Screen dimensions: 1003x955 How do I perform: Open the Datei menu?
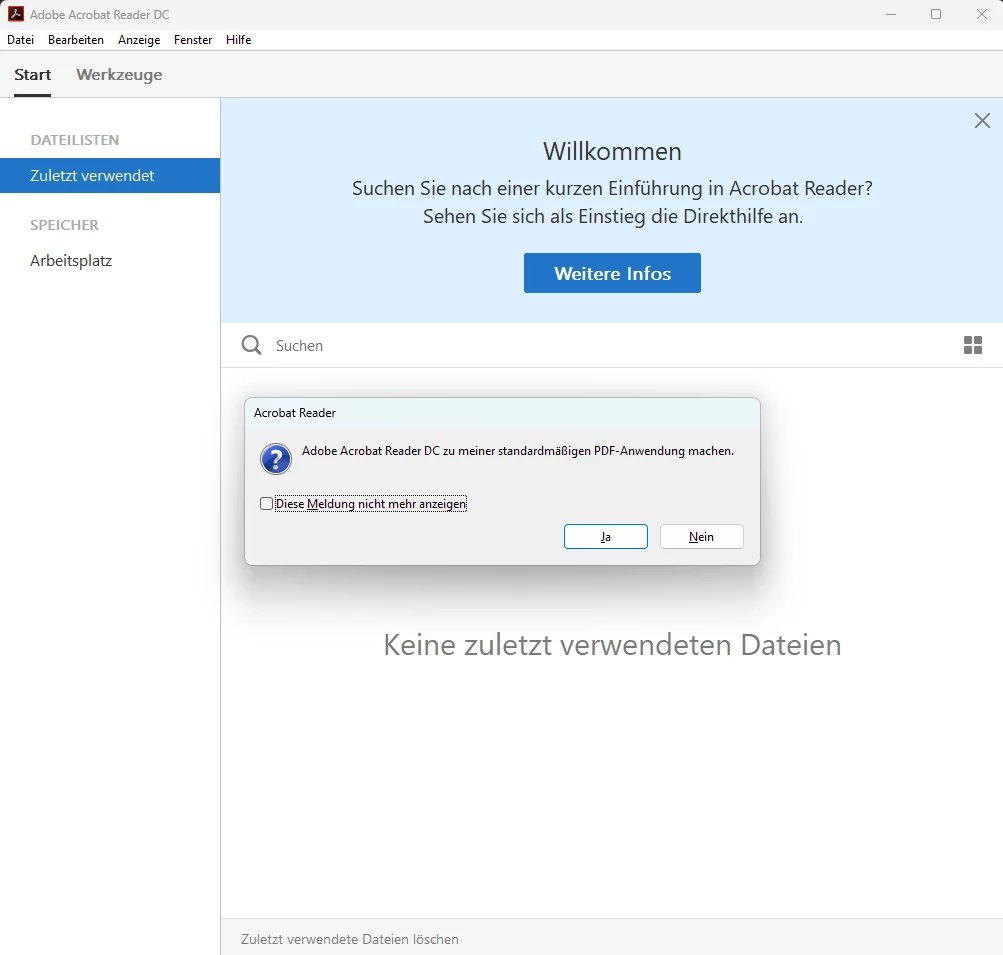coord(20,40)
